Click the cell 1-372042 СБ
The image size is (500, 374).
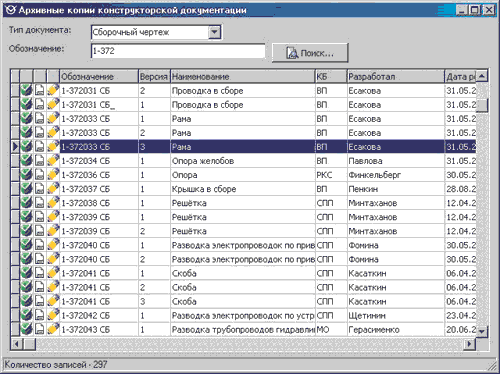99,315
